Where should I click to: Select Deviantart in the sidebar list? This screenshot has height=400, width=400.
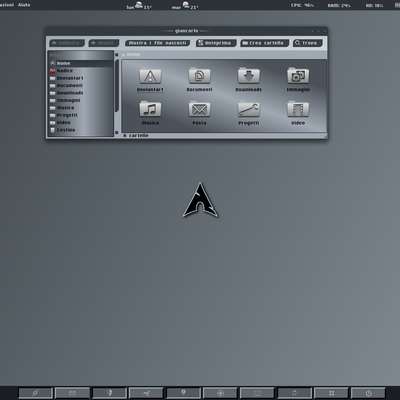81,78
